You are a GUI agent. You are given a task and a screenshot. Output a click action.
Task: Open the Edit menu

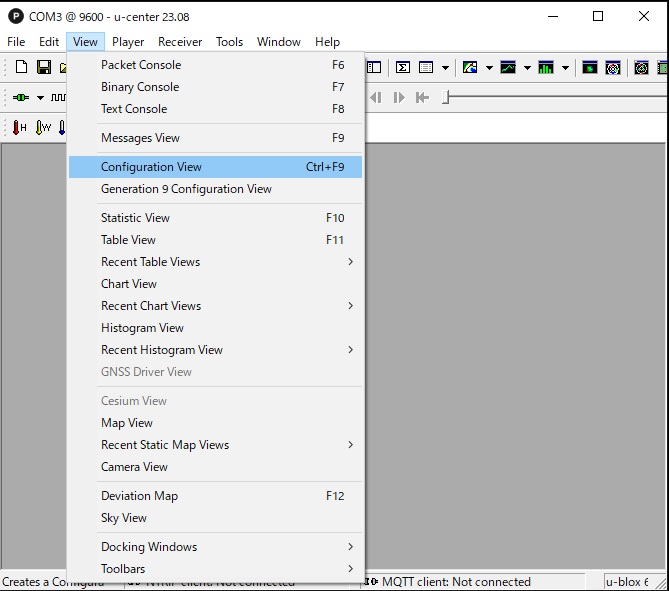(x=49, y=42)
